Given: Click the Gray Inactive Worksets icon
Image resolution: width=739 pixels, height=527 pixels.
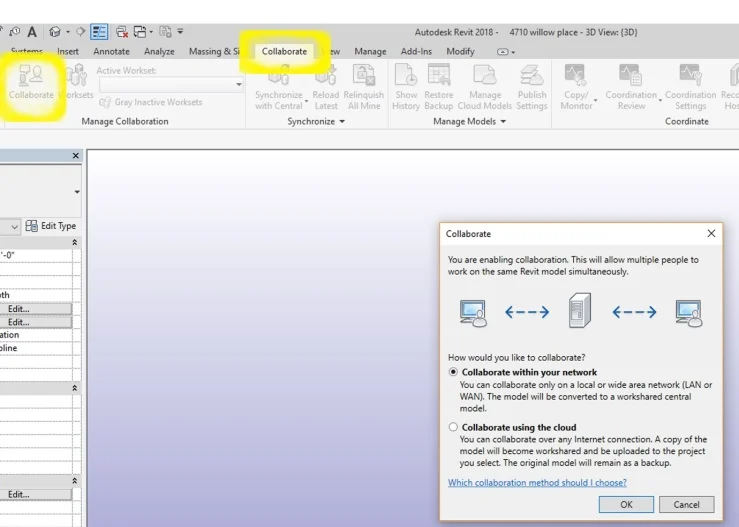Looking at the screenshot, I should [x=105, y=102].
